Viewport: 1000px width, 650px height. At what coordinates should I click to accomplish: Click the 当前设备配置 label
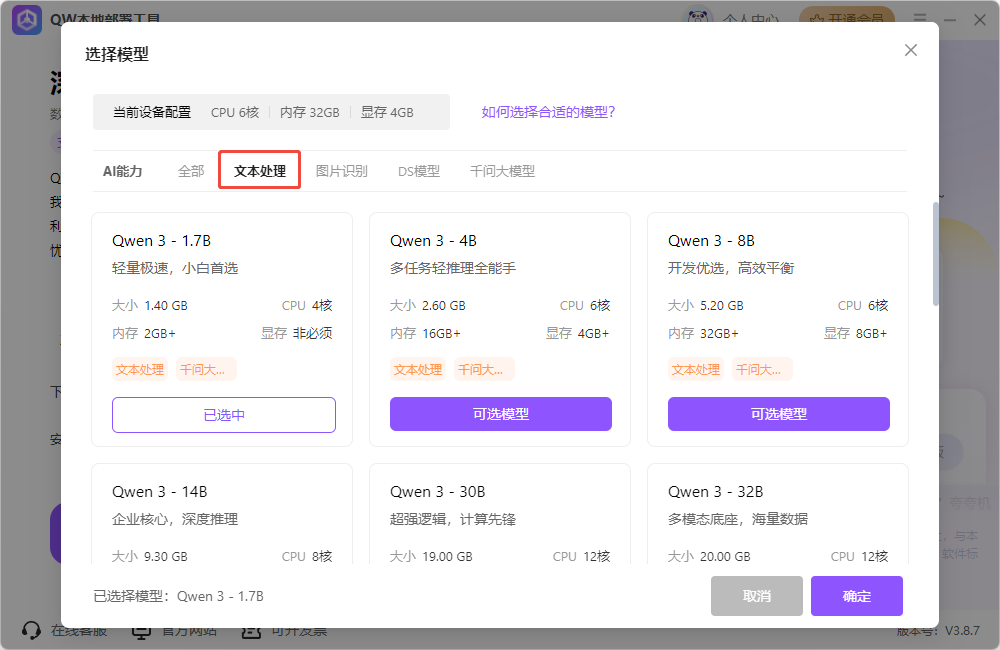click(x=152, y=112)
